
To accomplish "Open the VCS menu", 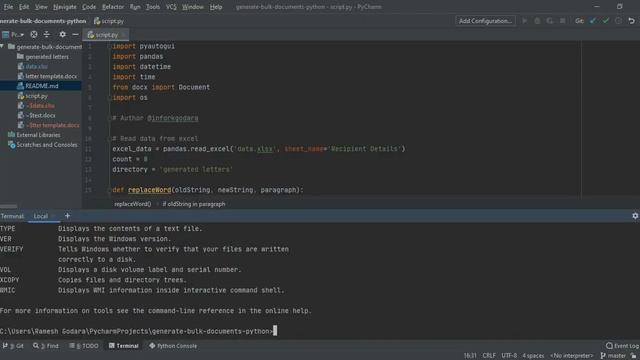I will pos(171,7).
